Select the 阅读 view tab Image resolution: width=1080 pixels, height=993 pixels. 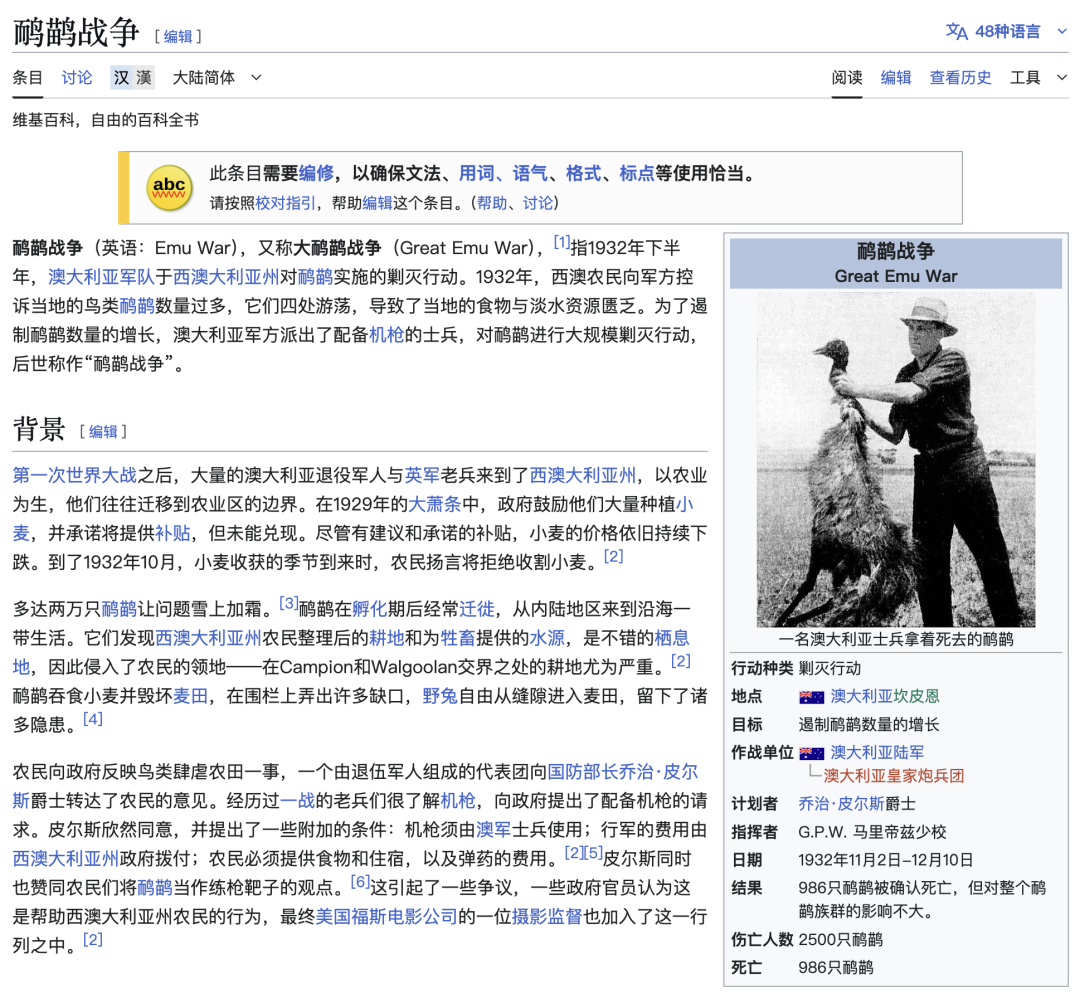click(x=847, y=78)
